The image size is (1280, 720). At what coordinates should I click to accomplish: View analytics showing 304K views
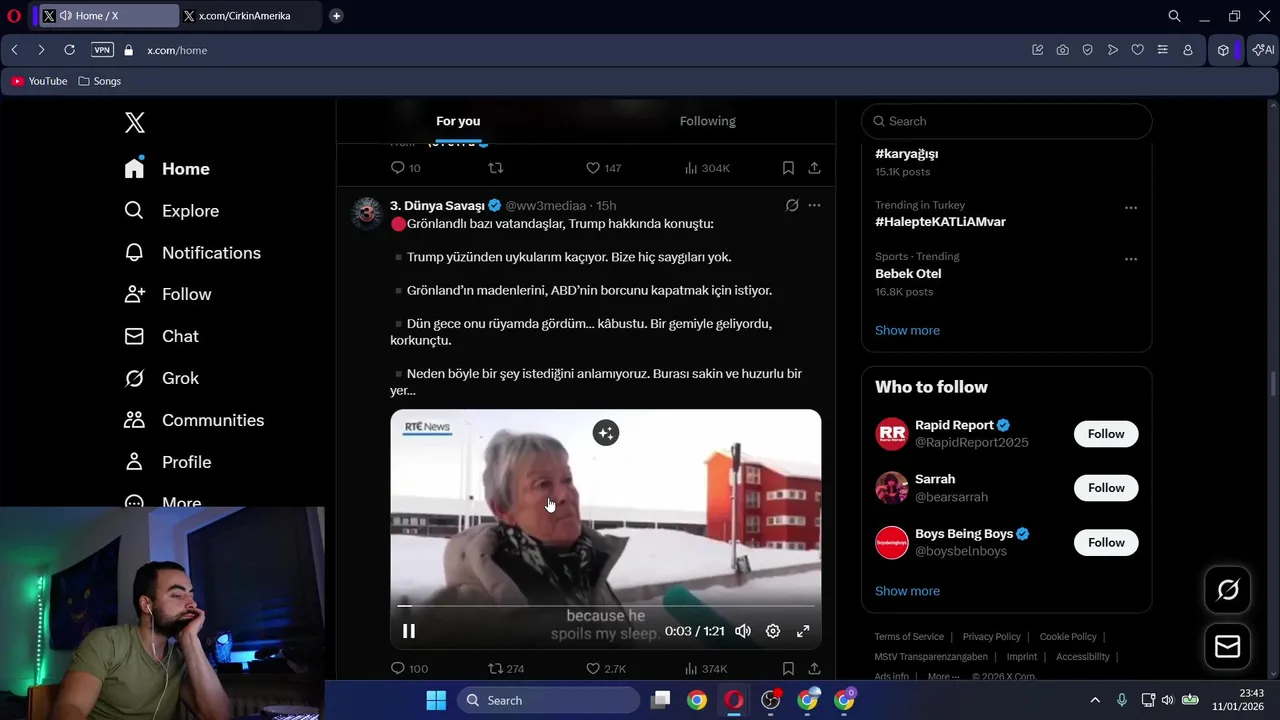[707, 168]
